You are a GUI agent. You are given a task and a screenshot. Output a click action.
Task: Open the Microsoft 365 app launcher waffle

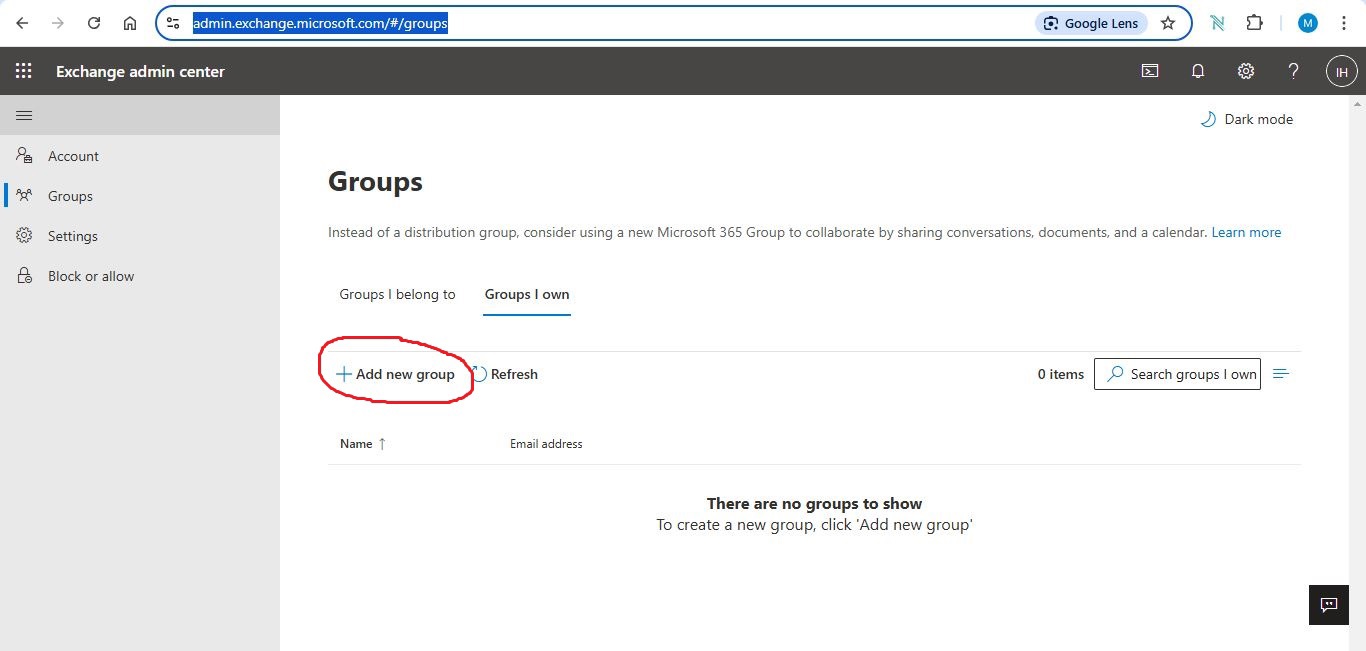[23, 70]
